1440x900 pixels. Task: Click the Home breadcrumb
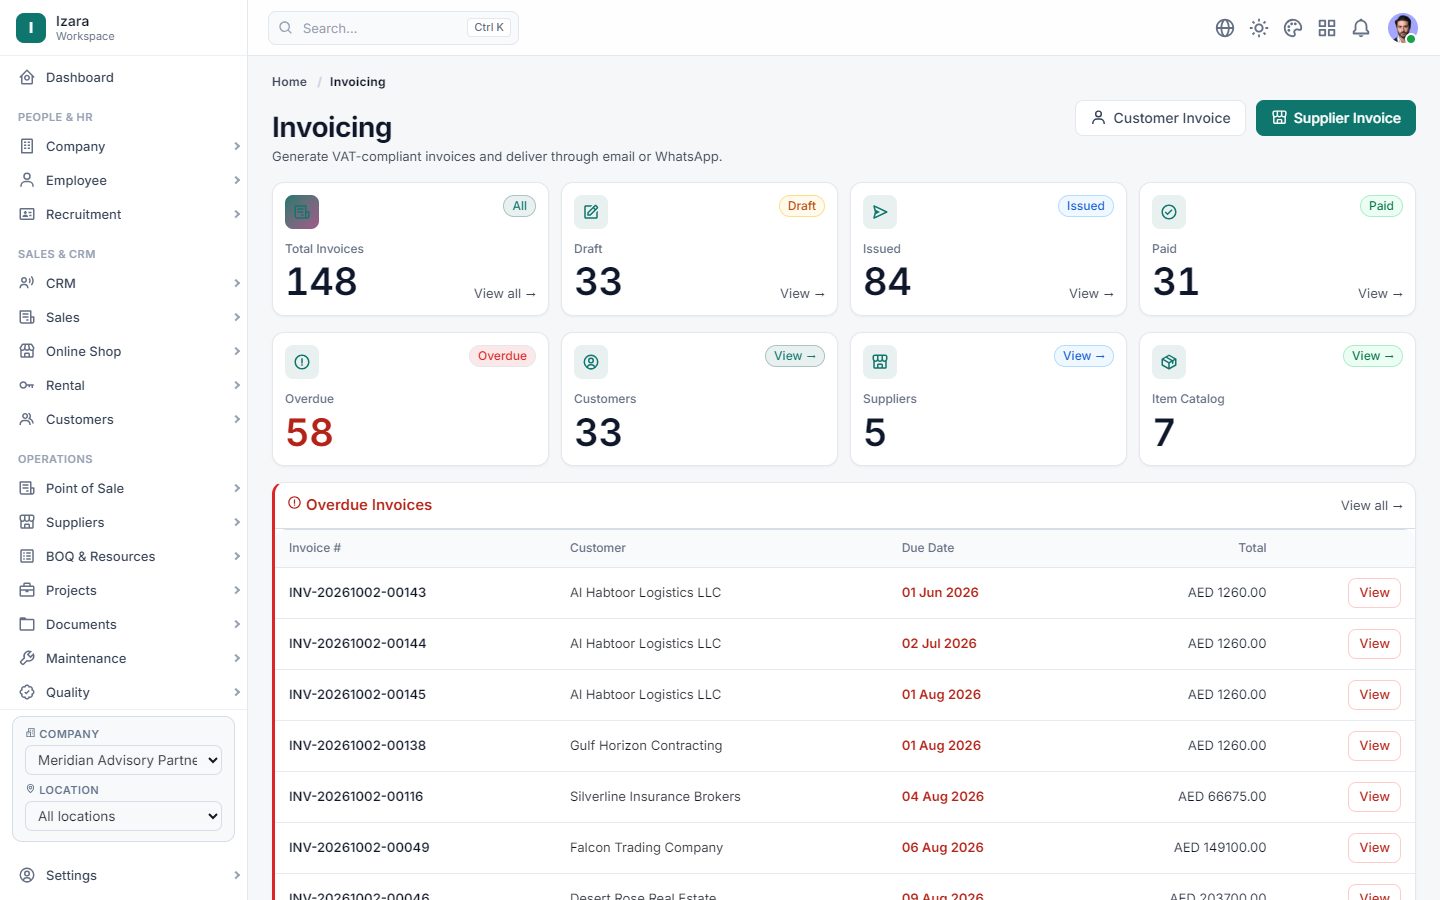(x=289, y=82)
